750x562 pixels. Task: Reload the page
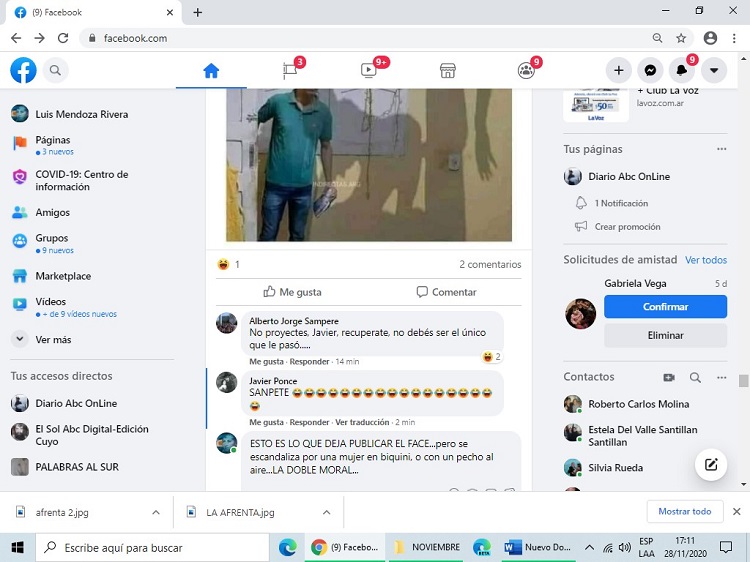pyautogui.click(x=63, y=38)
